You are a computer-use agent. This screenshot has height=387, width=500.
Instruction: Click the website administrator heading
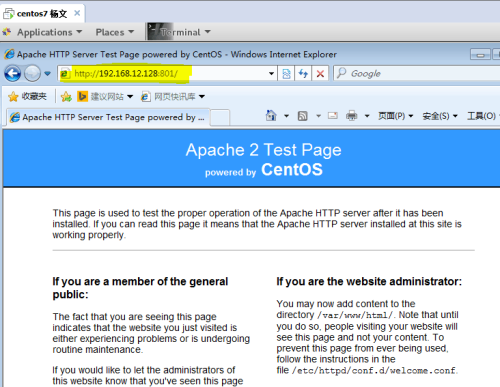pos(369,281)
